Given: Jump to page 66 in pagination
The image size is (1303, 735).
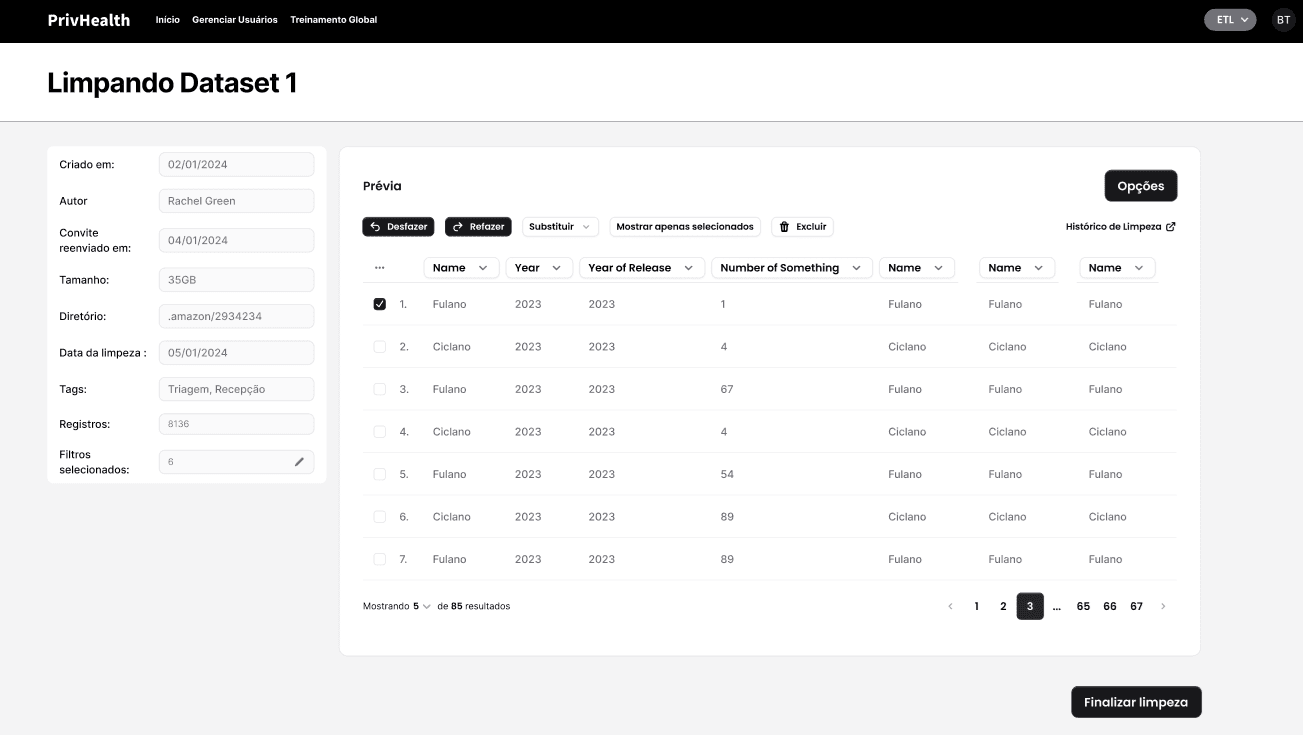Looking at the screenshot, I should click(1109, 606).
